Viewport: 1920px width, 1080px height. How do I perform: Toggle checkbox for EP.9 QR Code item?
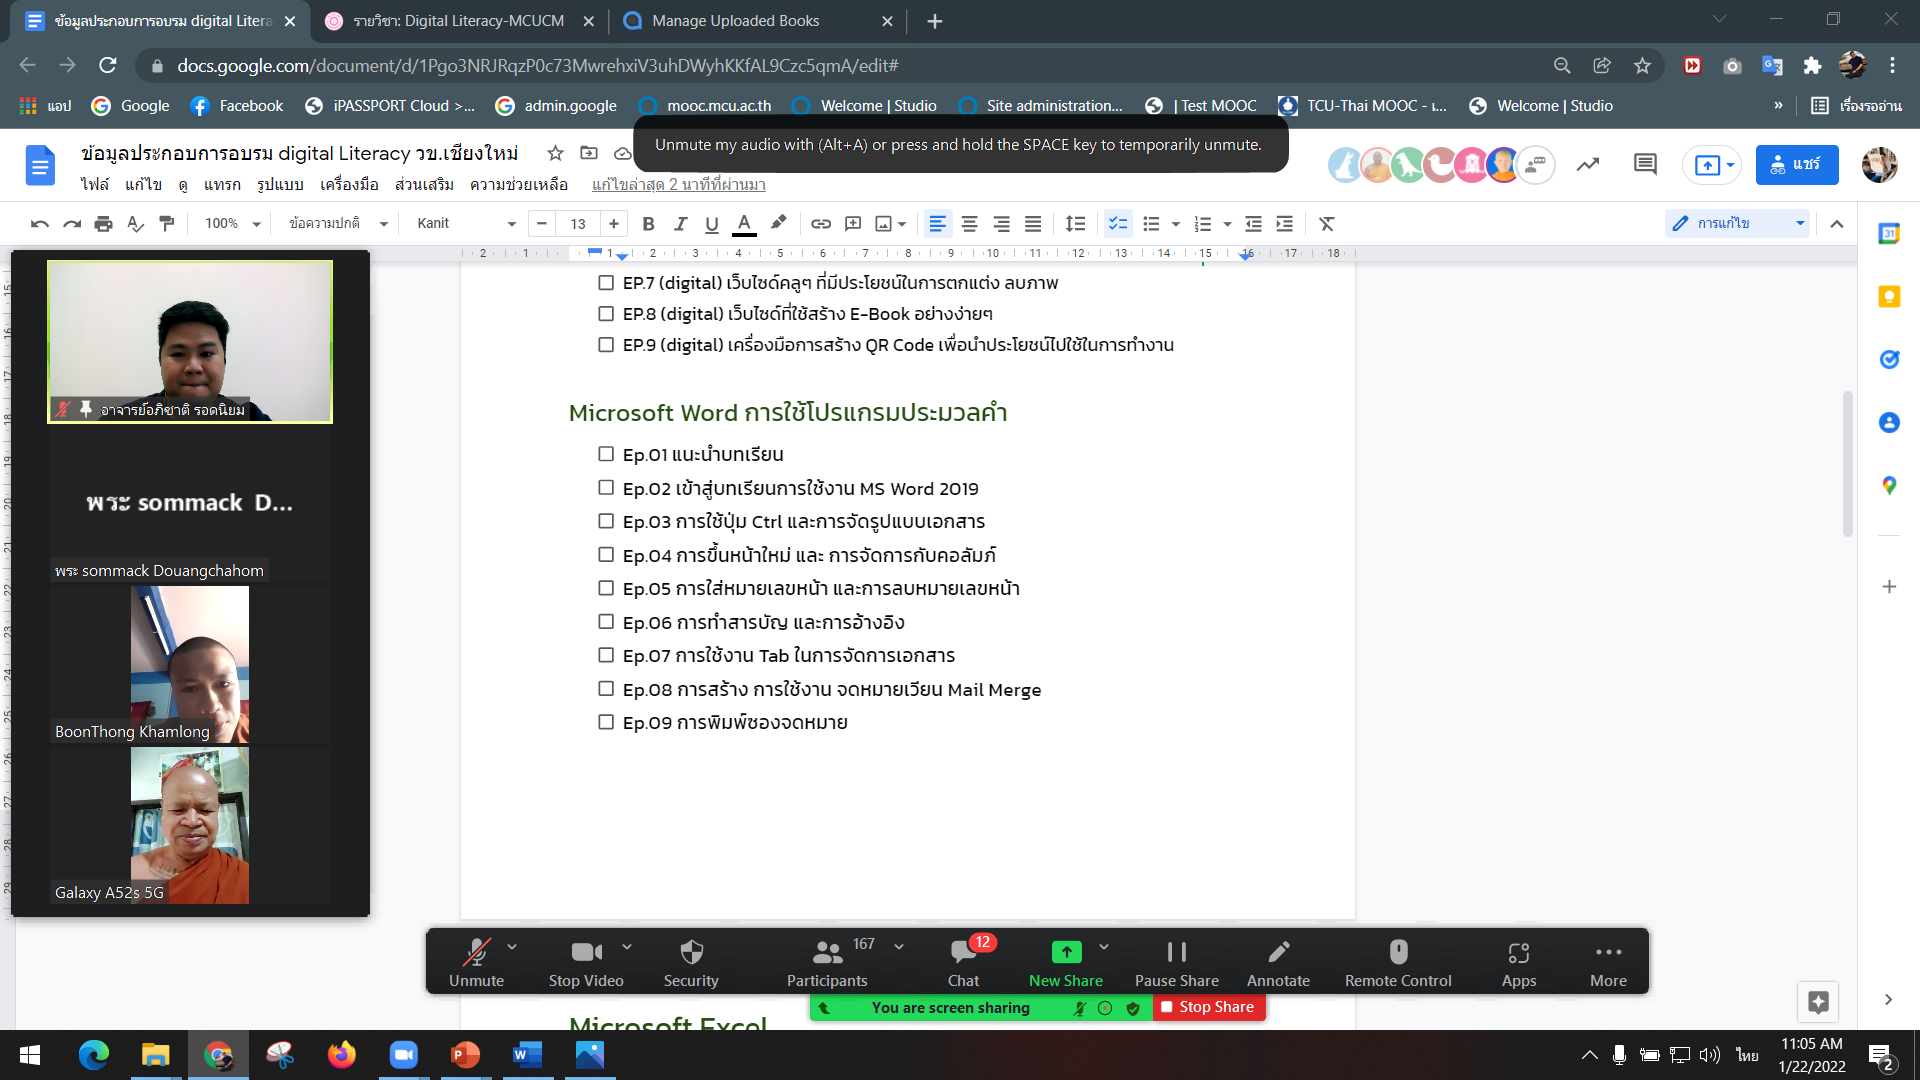[606, 345]
